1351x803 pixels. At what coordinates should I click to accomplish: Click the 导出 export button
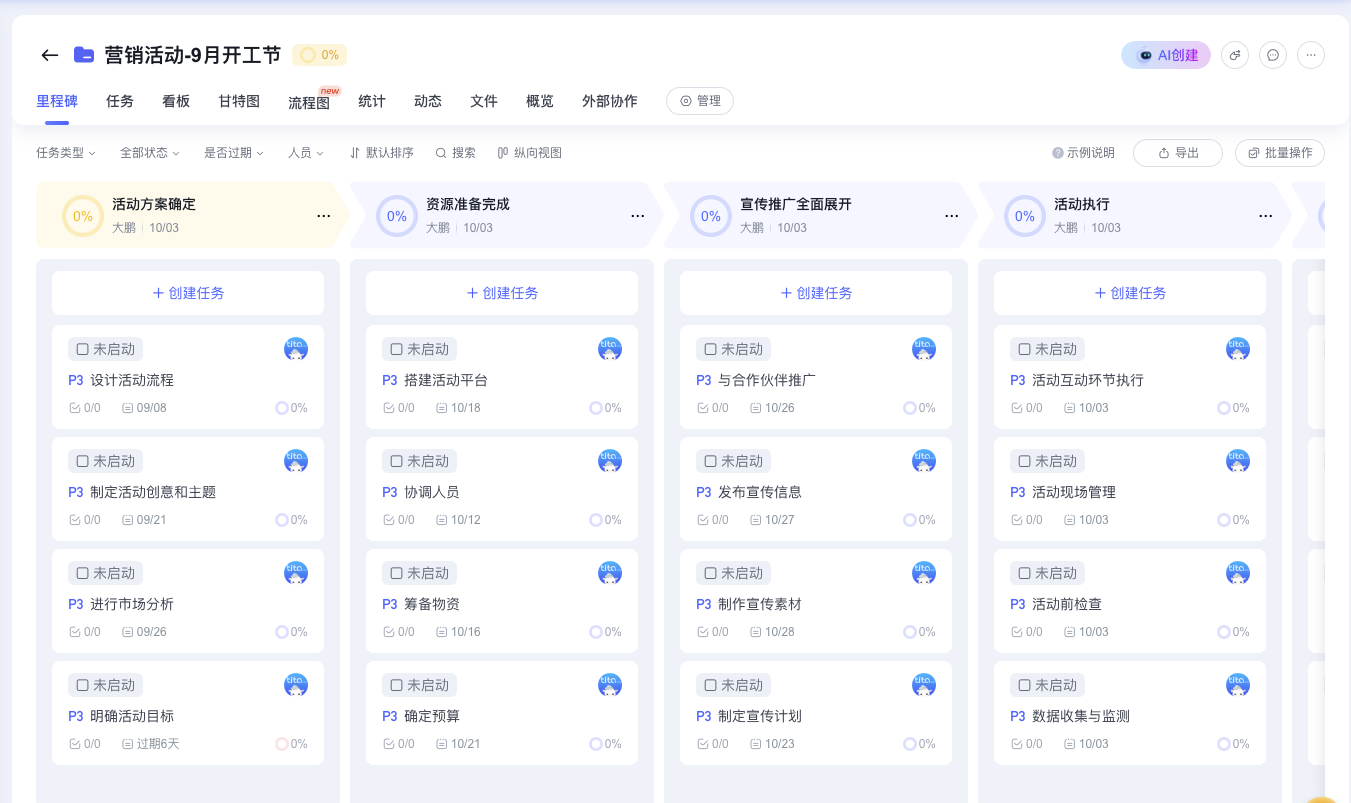click(1177, 152)
